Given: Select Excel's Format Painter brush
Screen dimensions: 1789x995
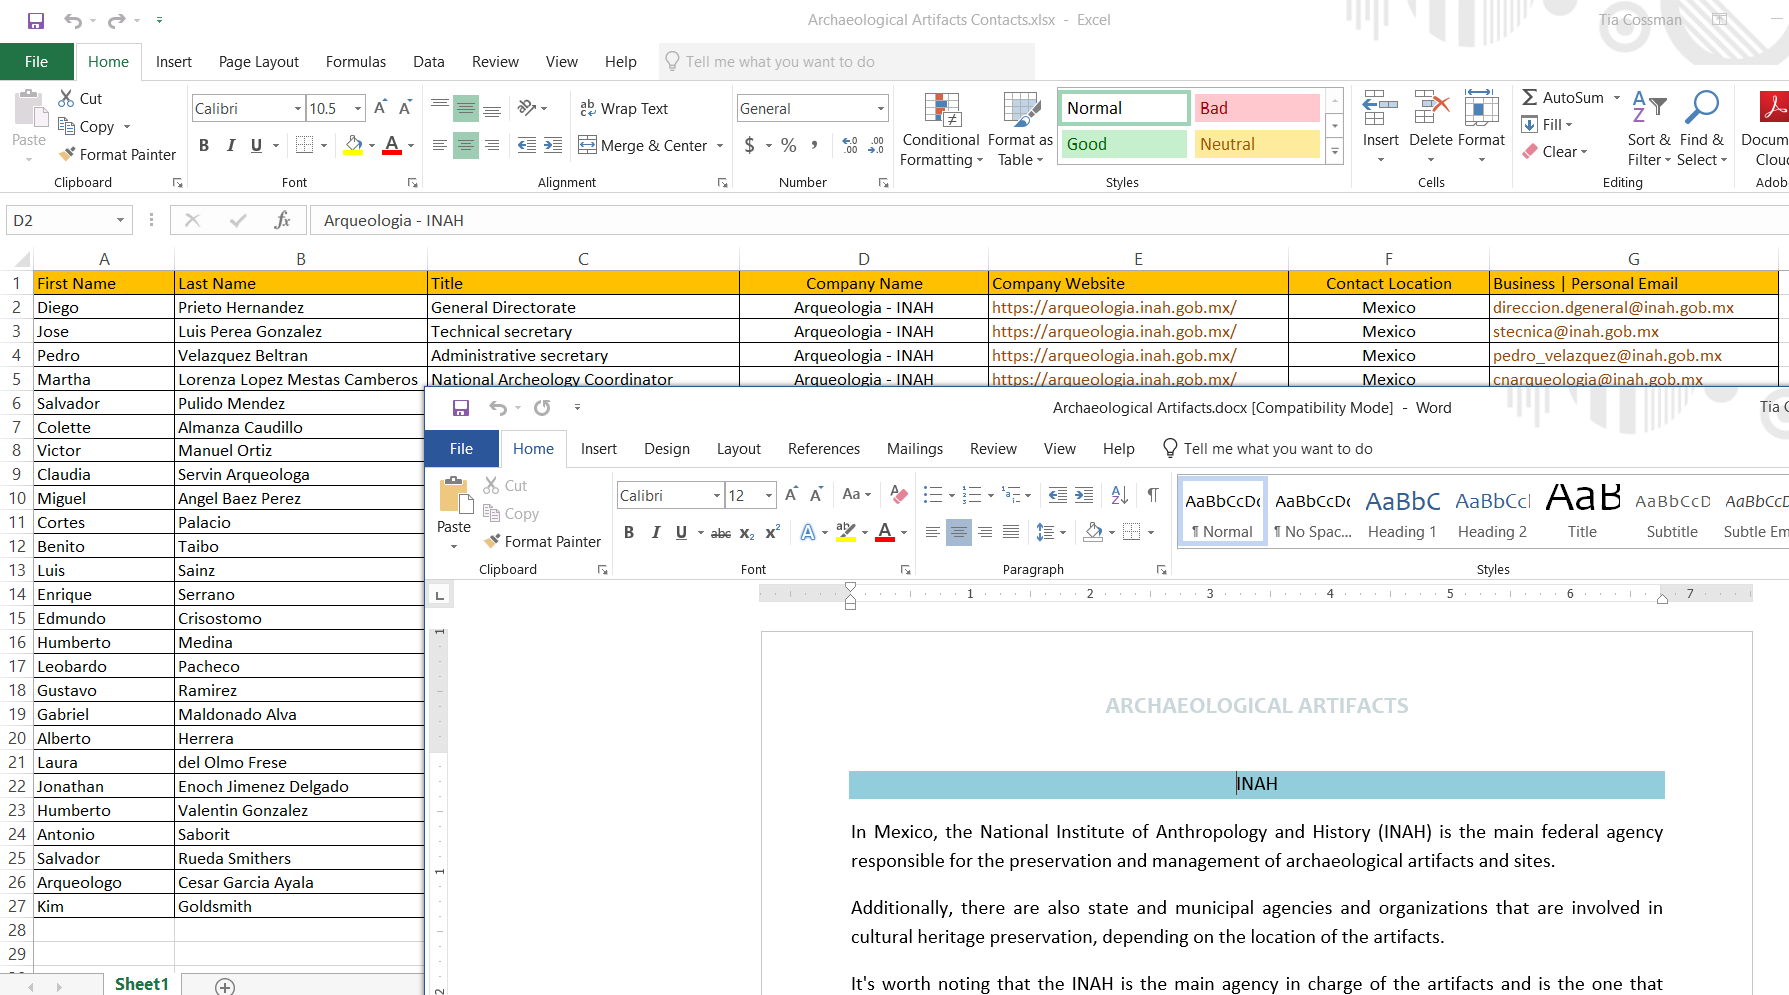Looking at the screenshot, I should [x=117, y=154].
